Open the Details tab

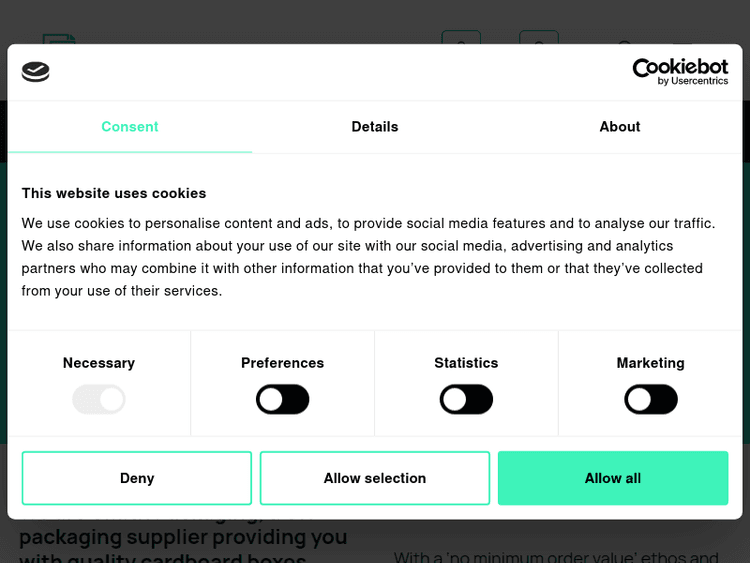[375, 127]
